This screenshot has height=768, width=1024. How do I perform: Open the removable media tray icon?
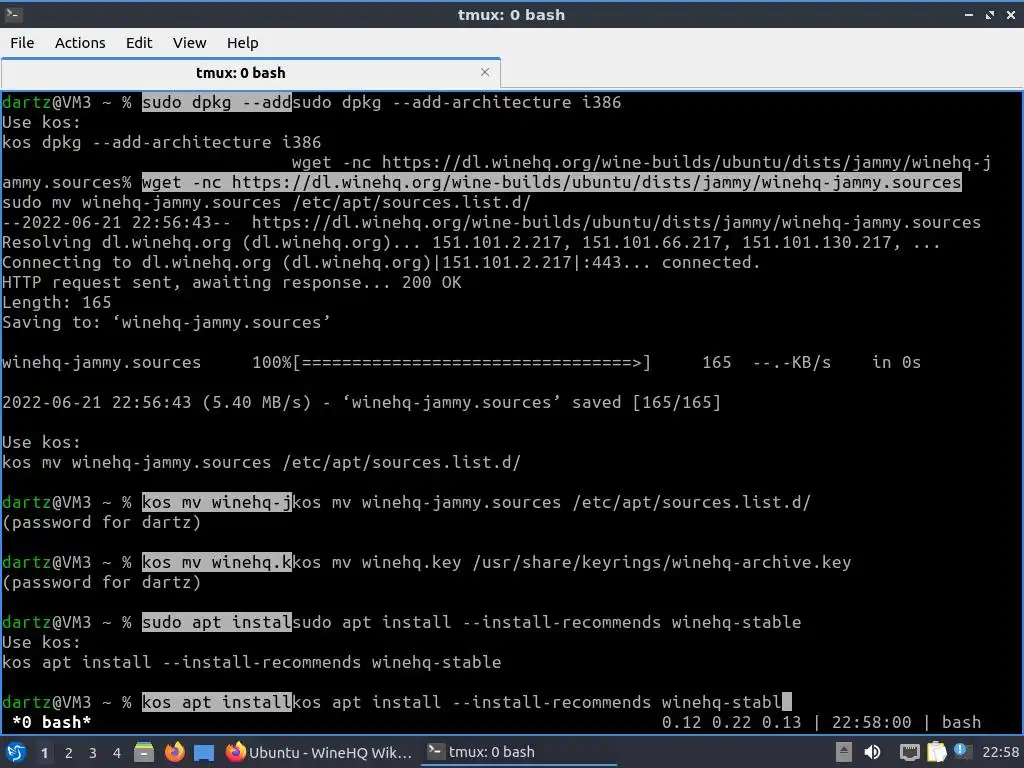[843, 752]
